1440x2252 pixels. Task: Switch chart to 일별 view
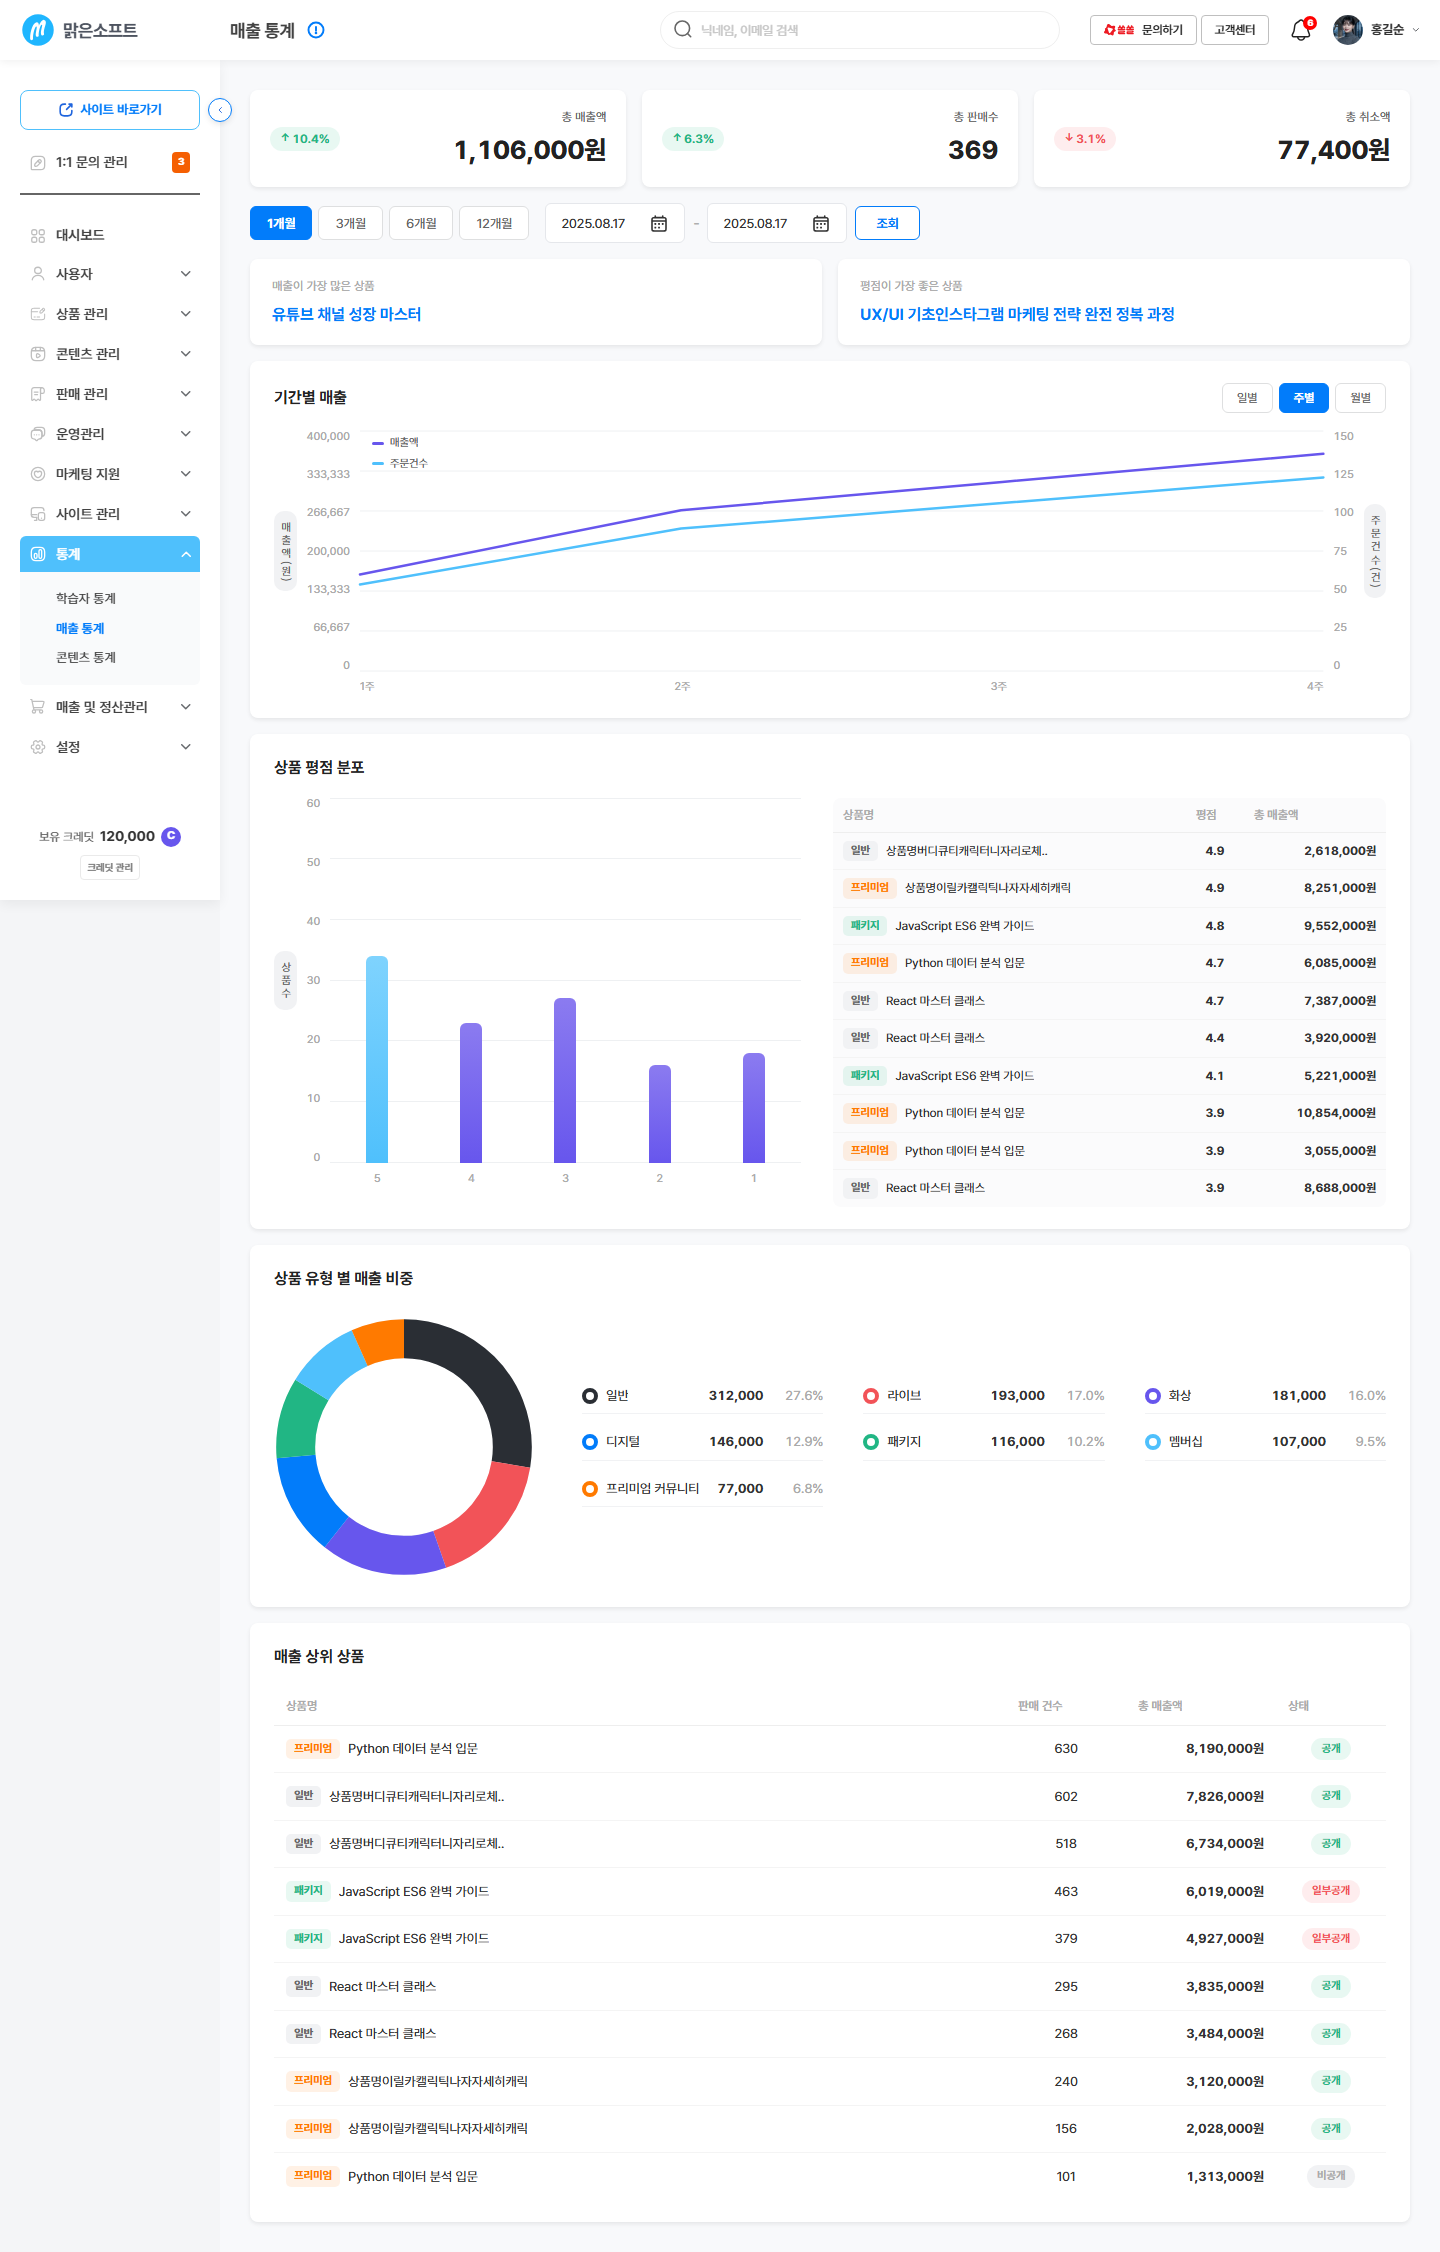1247,398
